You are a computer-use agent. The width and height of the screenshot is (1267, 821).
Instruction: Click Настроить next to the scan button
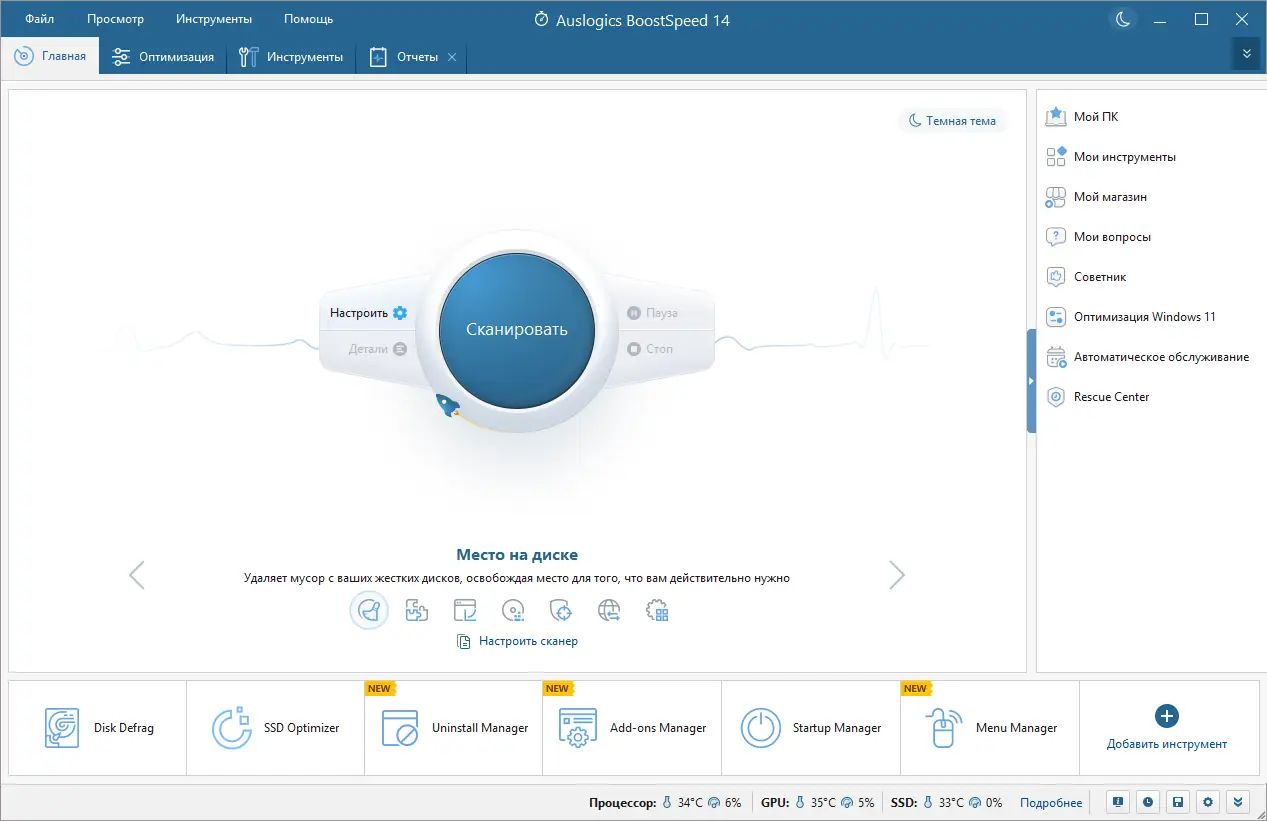368,313
